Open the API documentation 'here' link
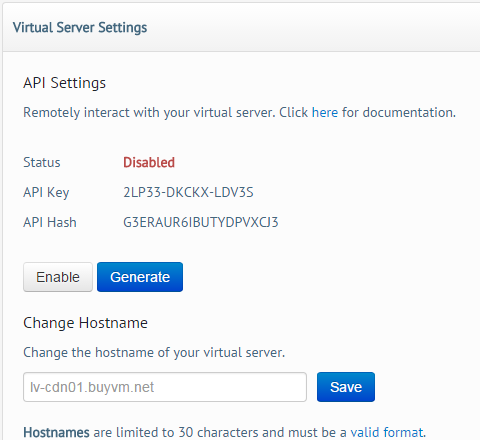Image resolution: width=480 pixels, height=440 pixels. click(325, 112)
